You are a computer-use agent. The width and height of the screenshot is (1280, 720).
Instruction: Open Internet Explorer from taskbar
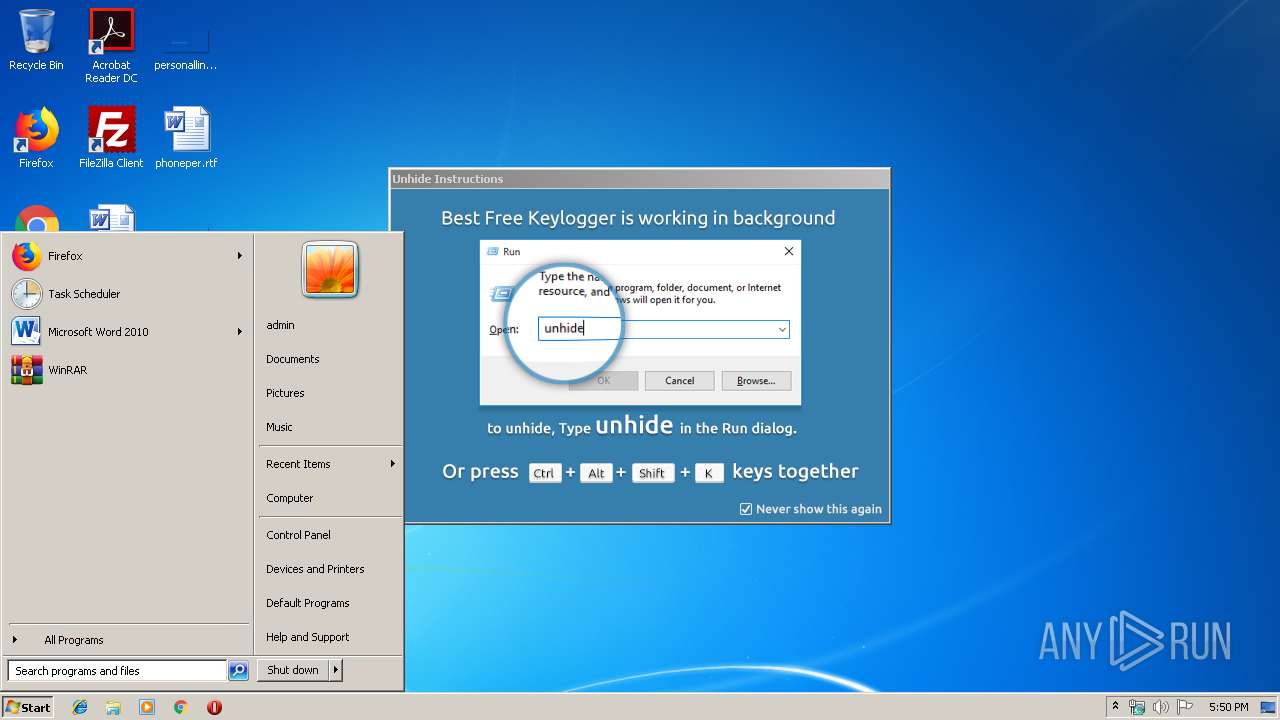coord(80,707)
